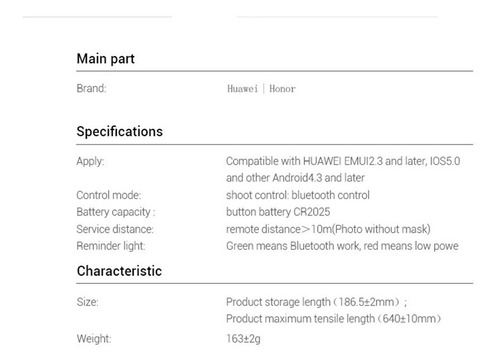
Task: Select the Brand label
Action: tap(91, 88)
